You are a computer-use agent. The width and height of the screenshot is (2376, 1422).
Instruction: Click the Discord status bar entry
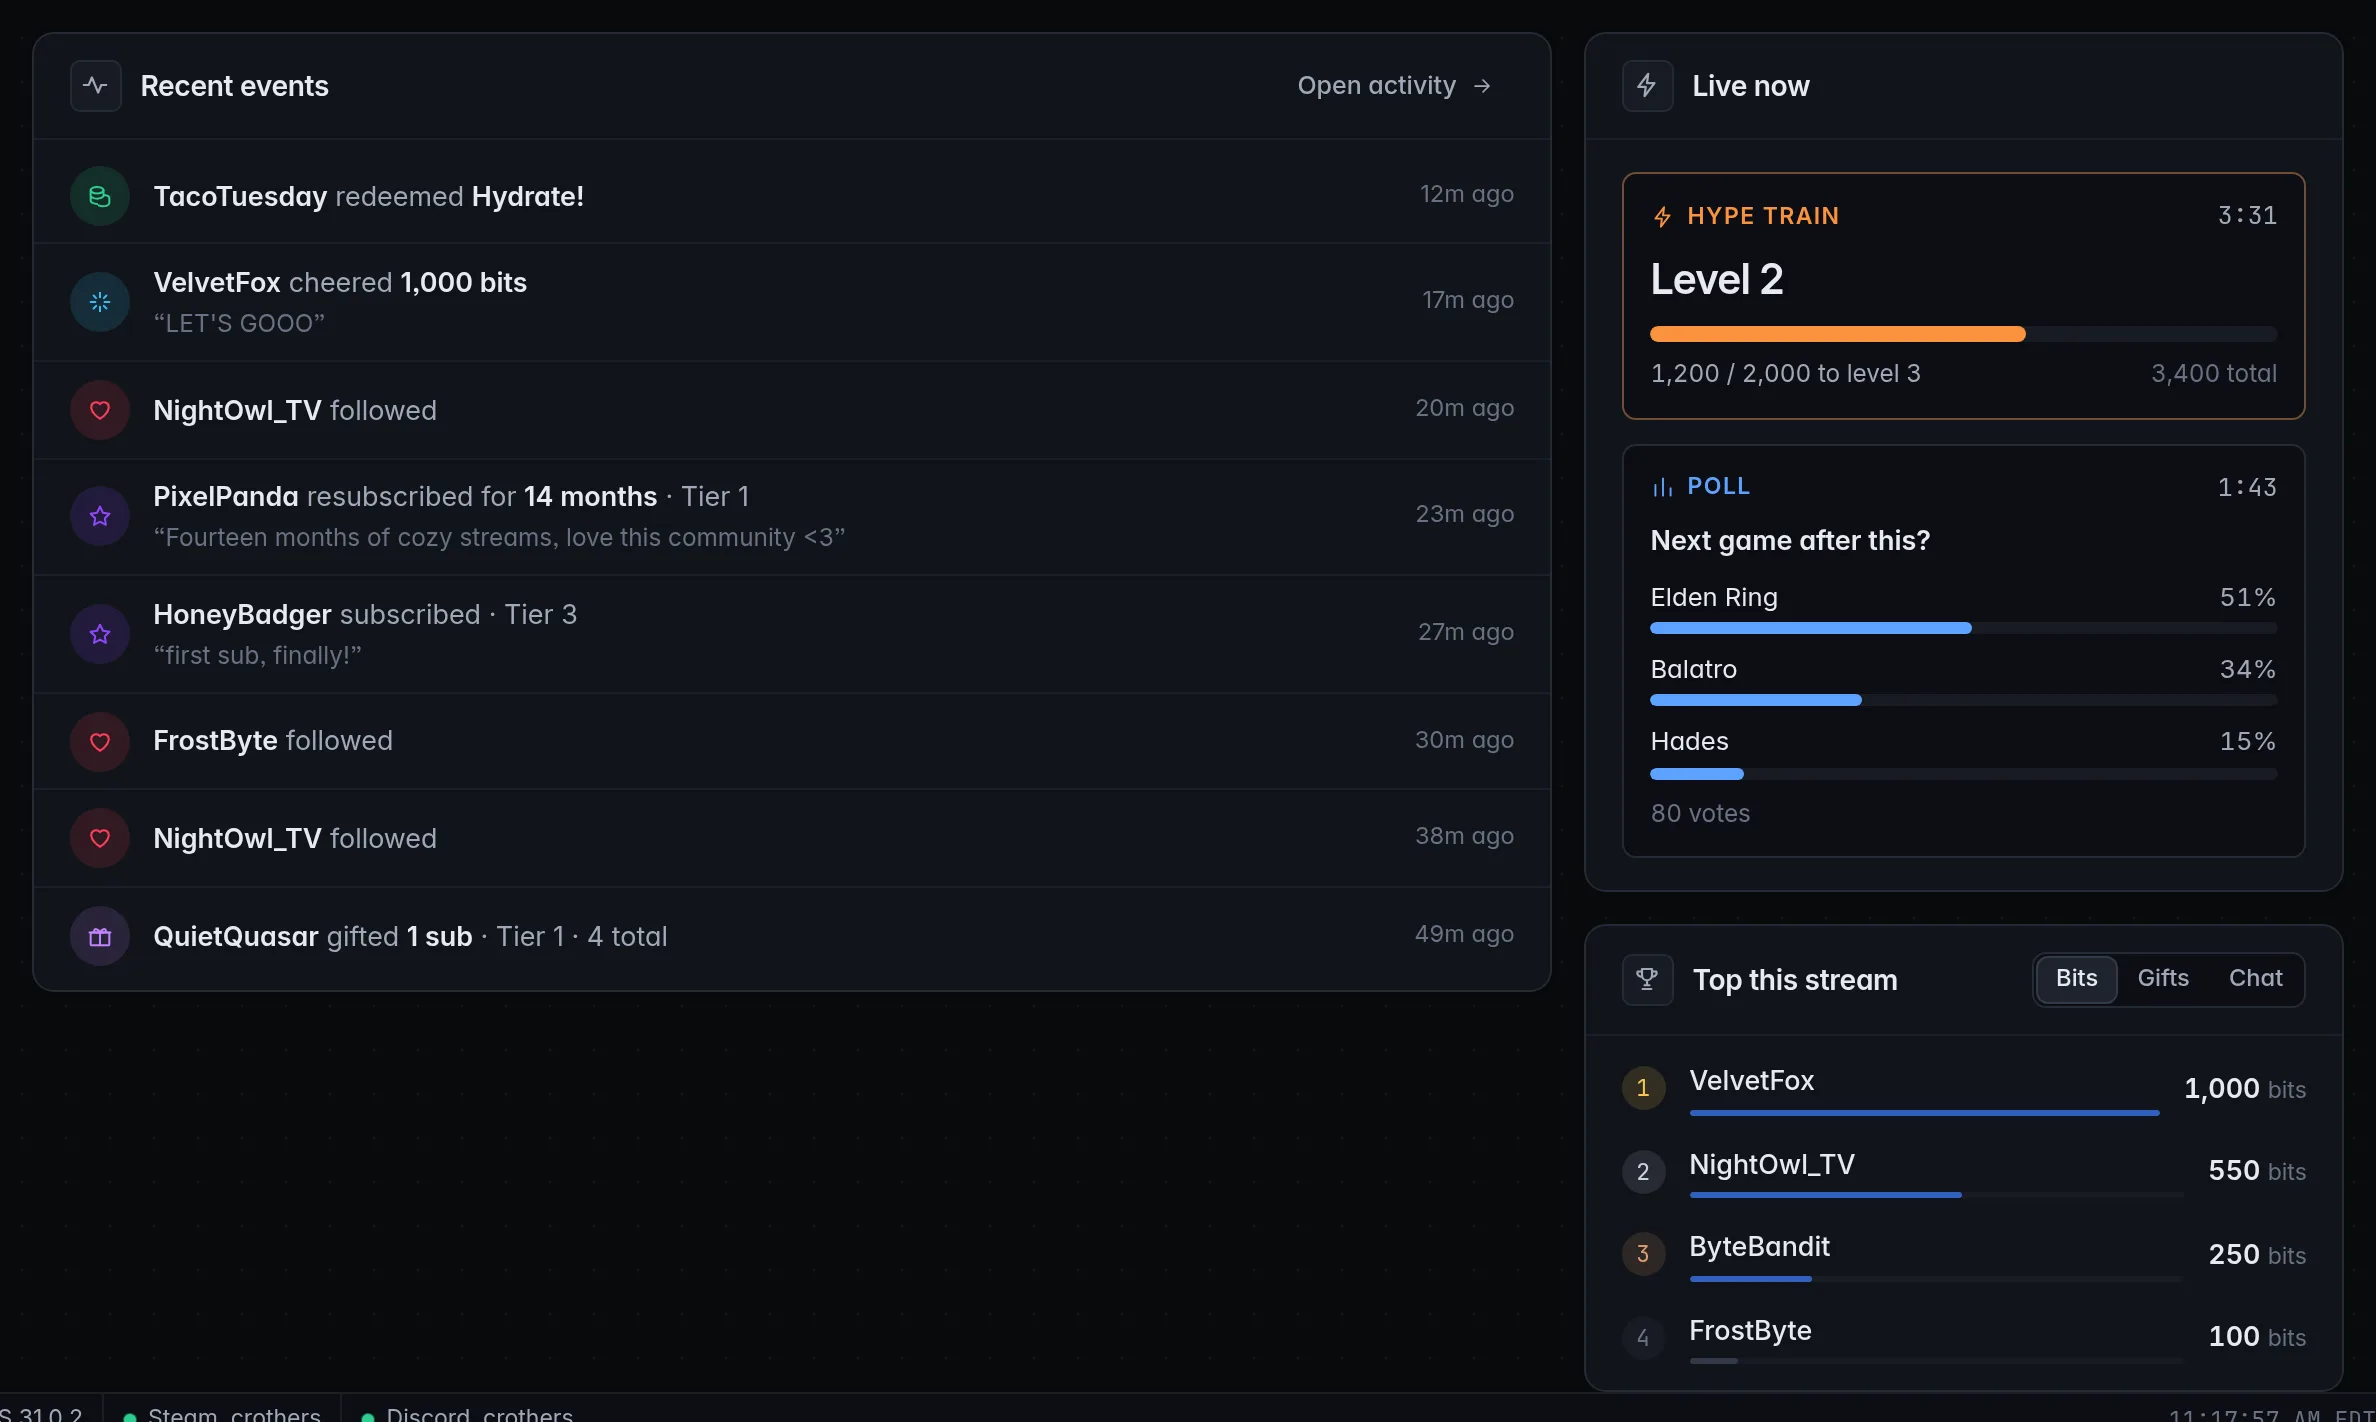467,1410
